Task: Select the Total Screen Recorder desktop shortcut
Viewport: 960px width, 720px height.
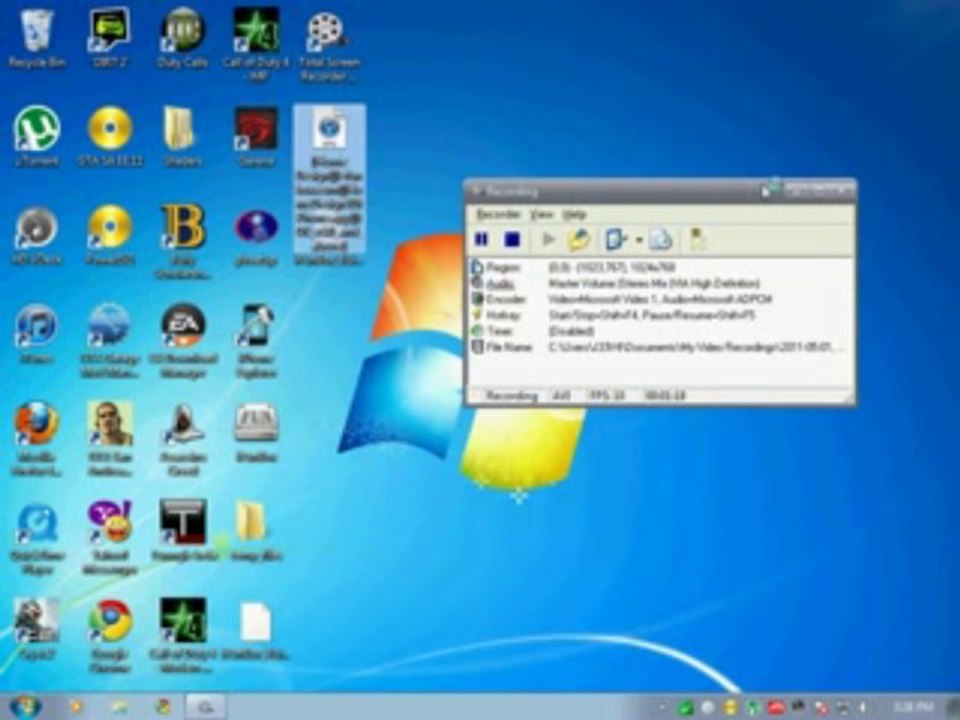Action: (x=329, y=47)
